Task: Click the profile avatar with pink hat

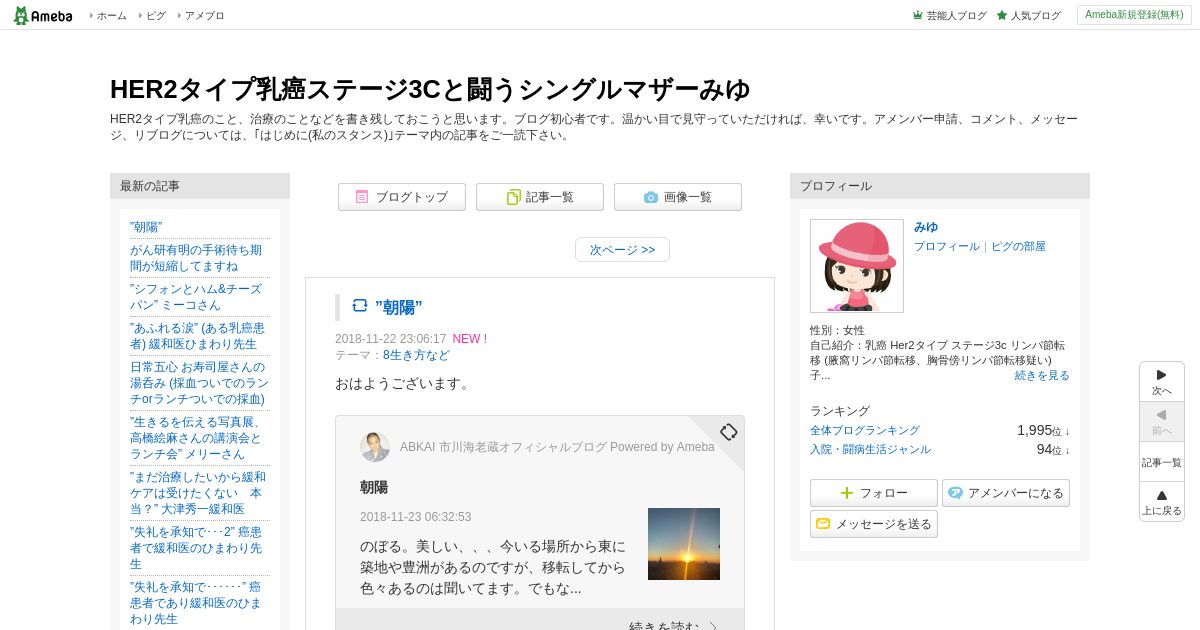Action: tap(857, 266)
